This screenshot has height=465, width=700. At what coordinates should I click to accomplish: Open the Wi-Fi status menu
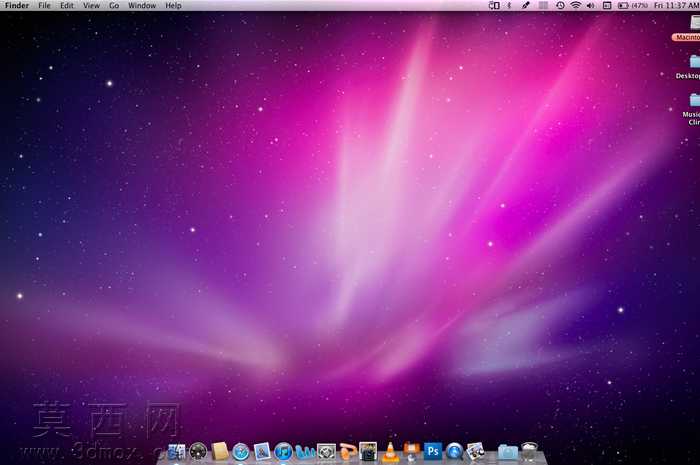576,5
